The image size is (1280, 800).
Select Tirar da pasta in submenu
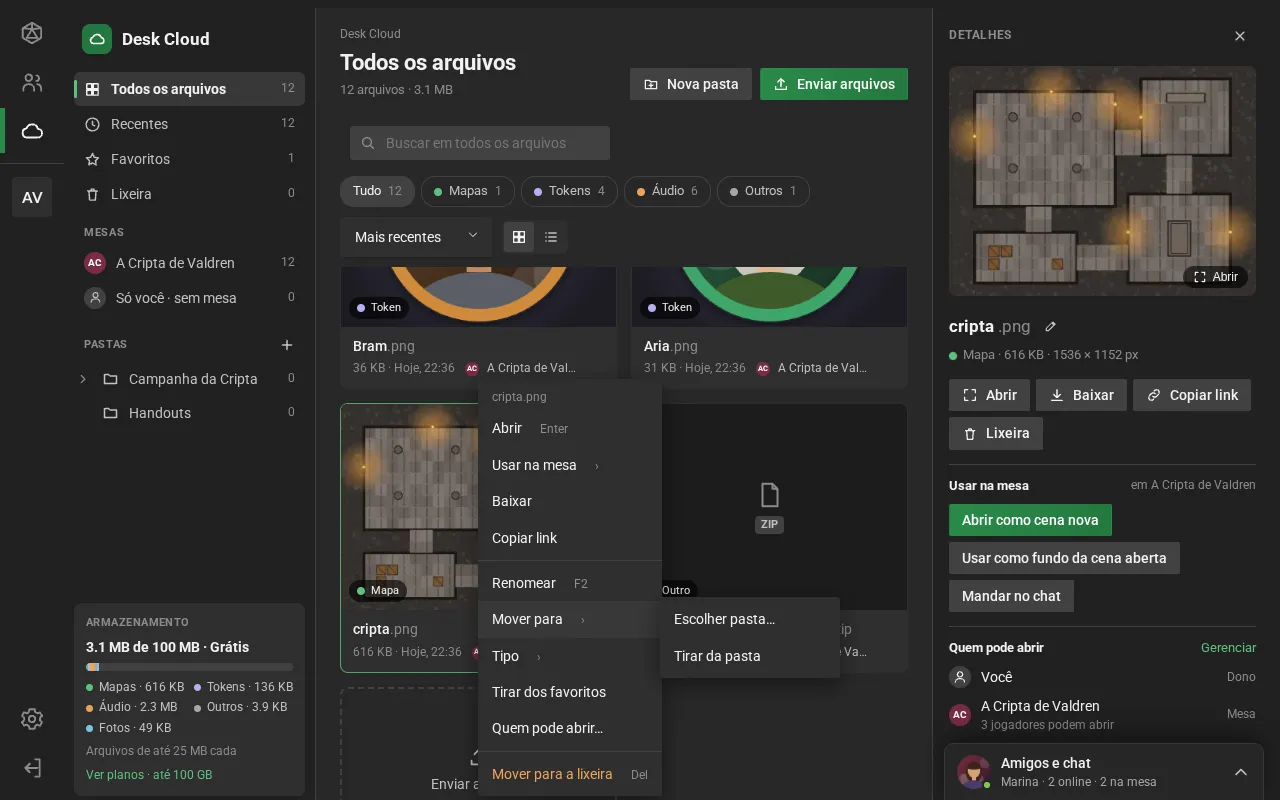coord(749,656)
